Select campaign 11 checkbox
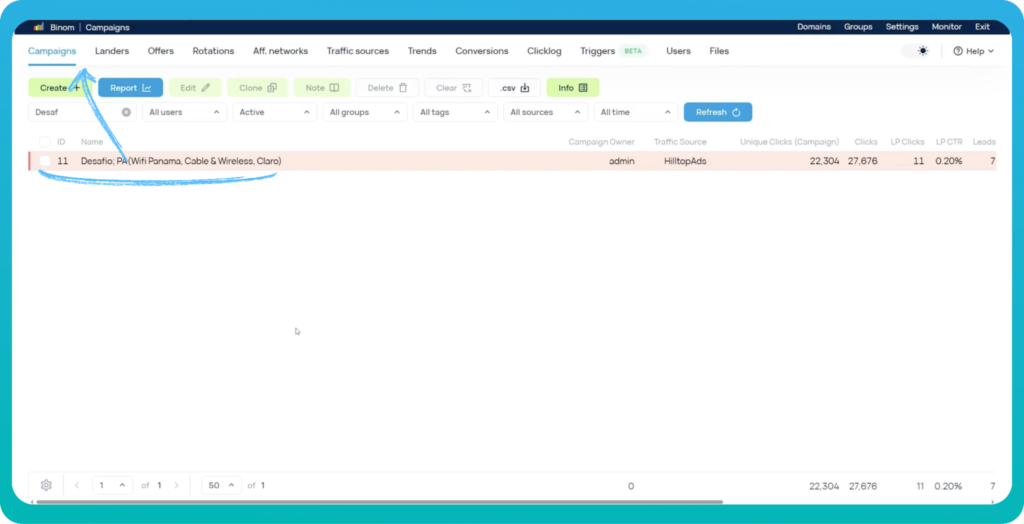Screen dimensions: 1024x524 pos(45,161)
